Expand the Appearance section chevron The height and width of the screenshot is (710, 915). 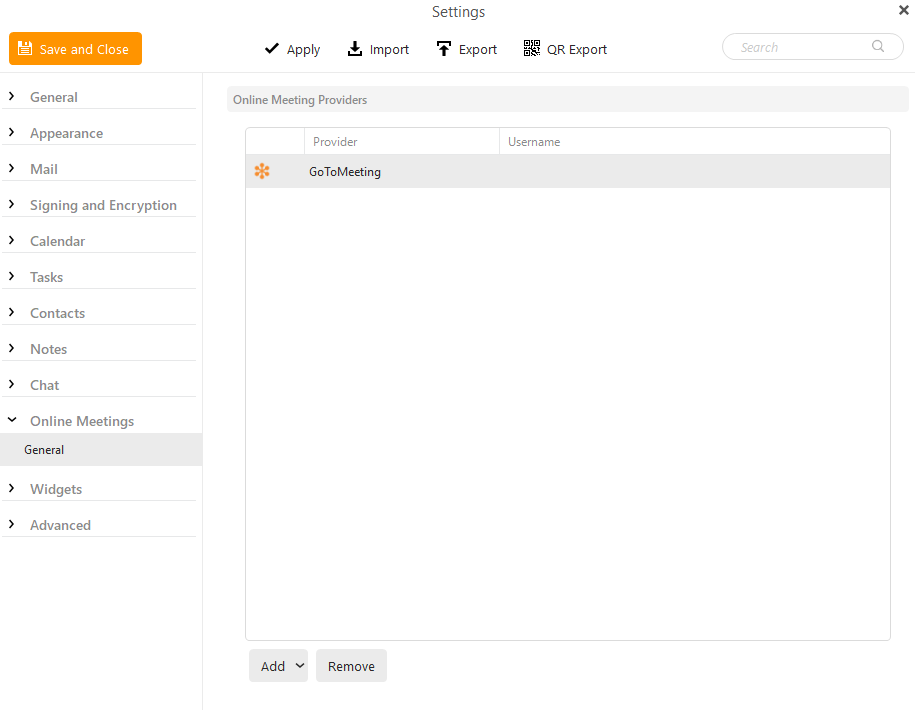[11, 132]
